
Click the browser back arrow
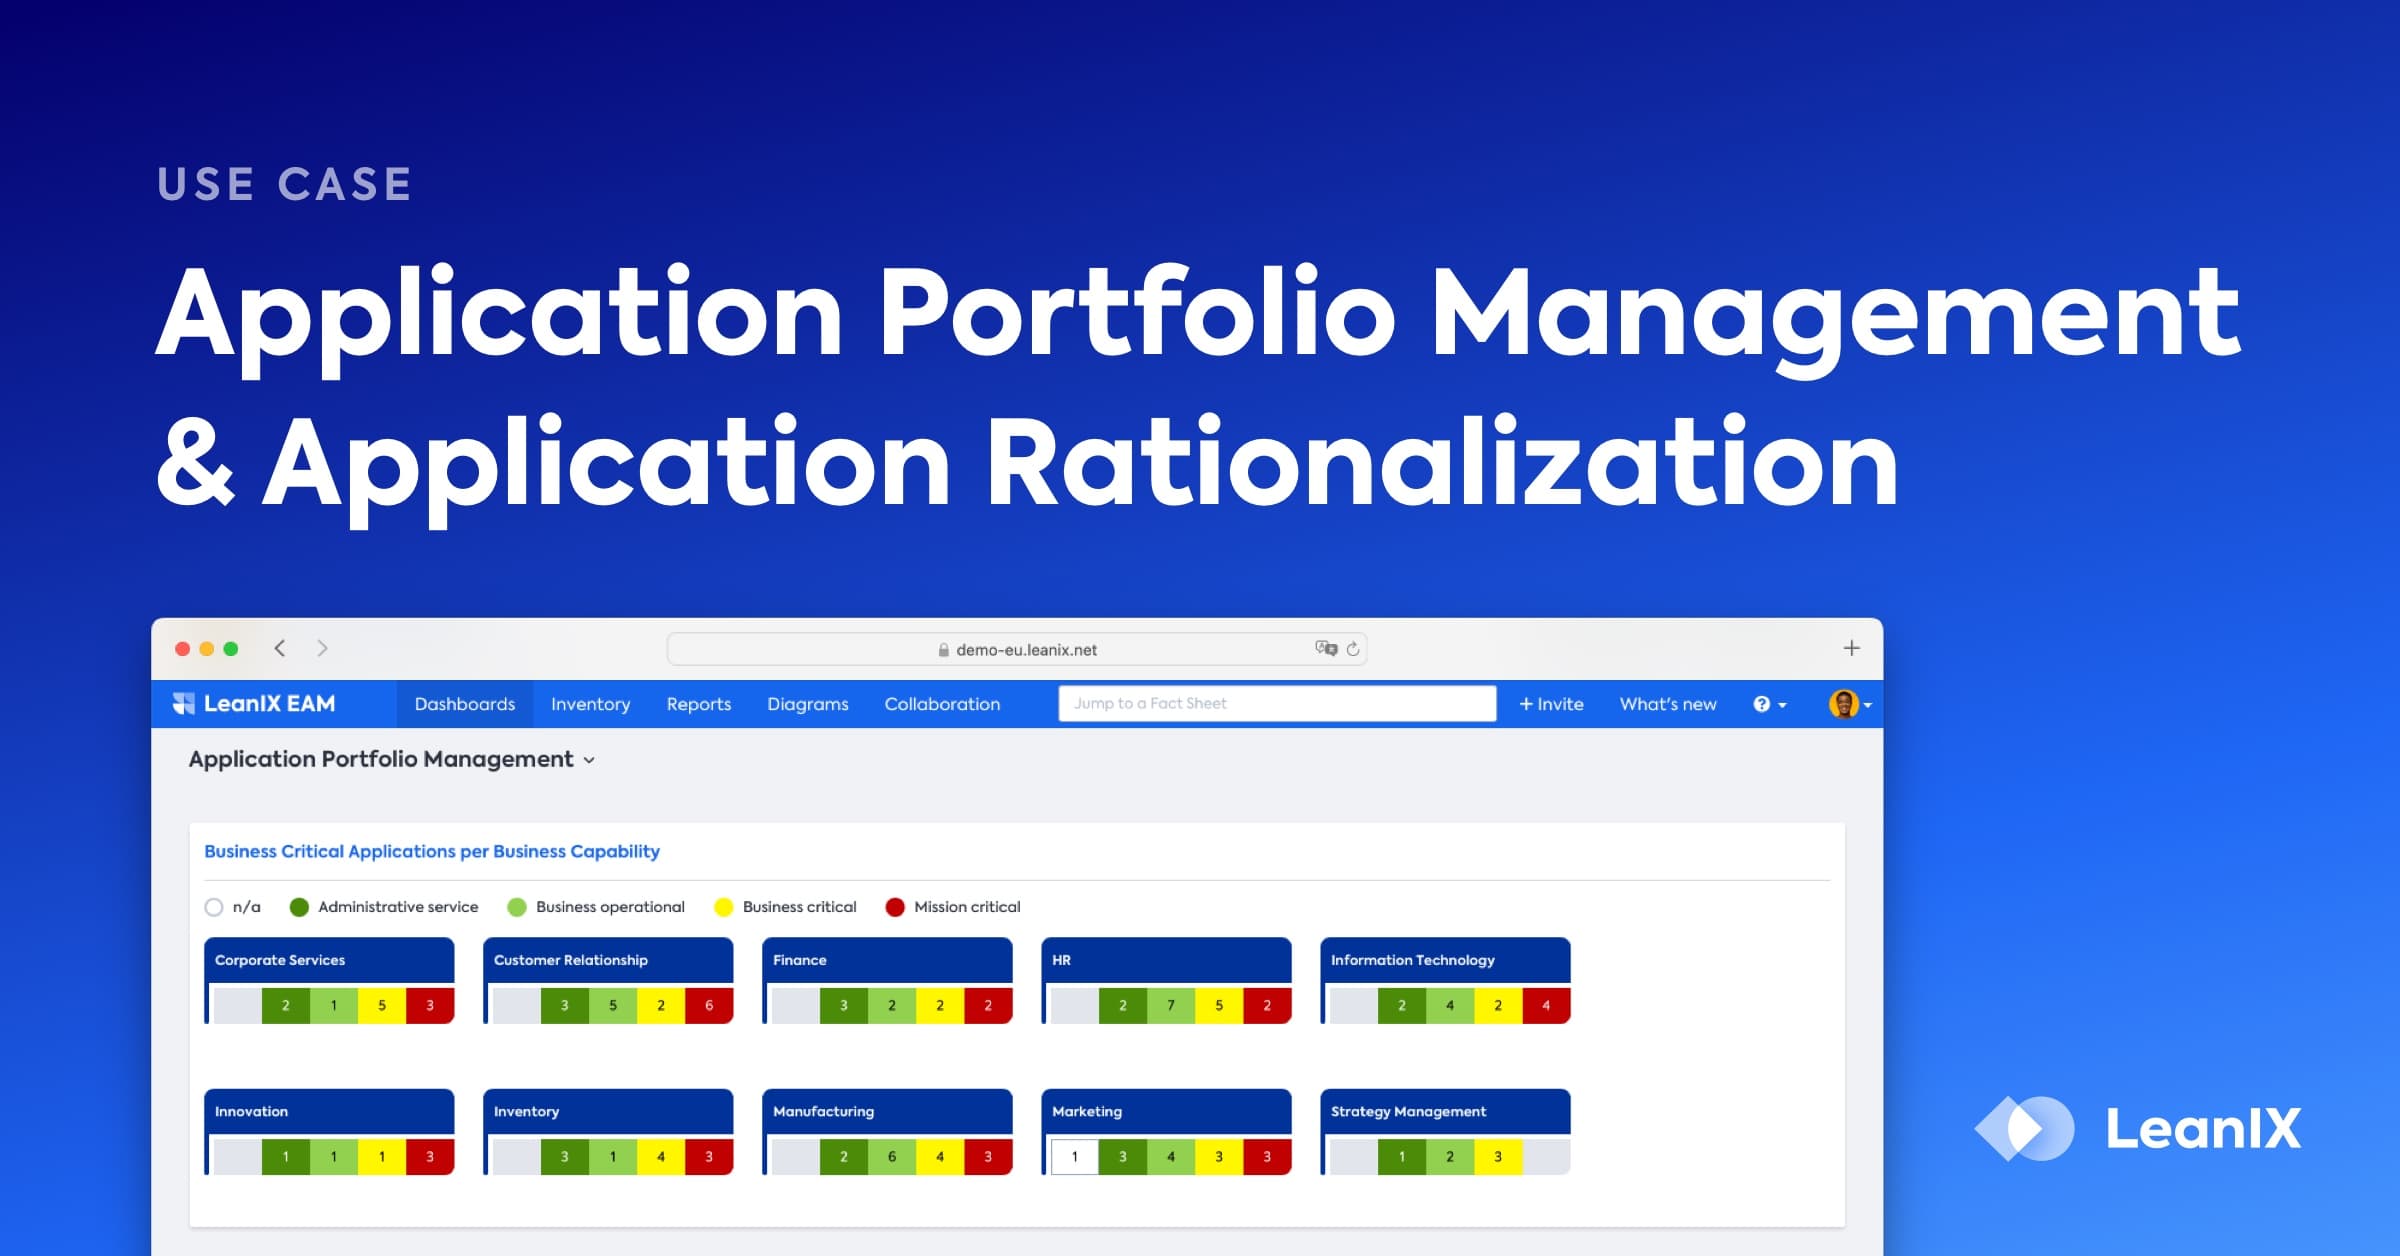tap(279, 648)
